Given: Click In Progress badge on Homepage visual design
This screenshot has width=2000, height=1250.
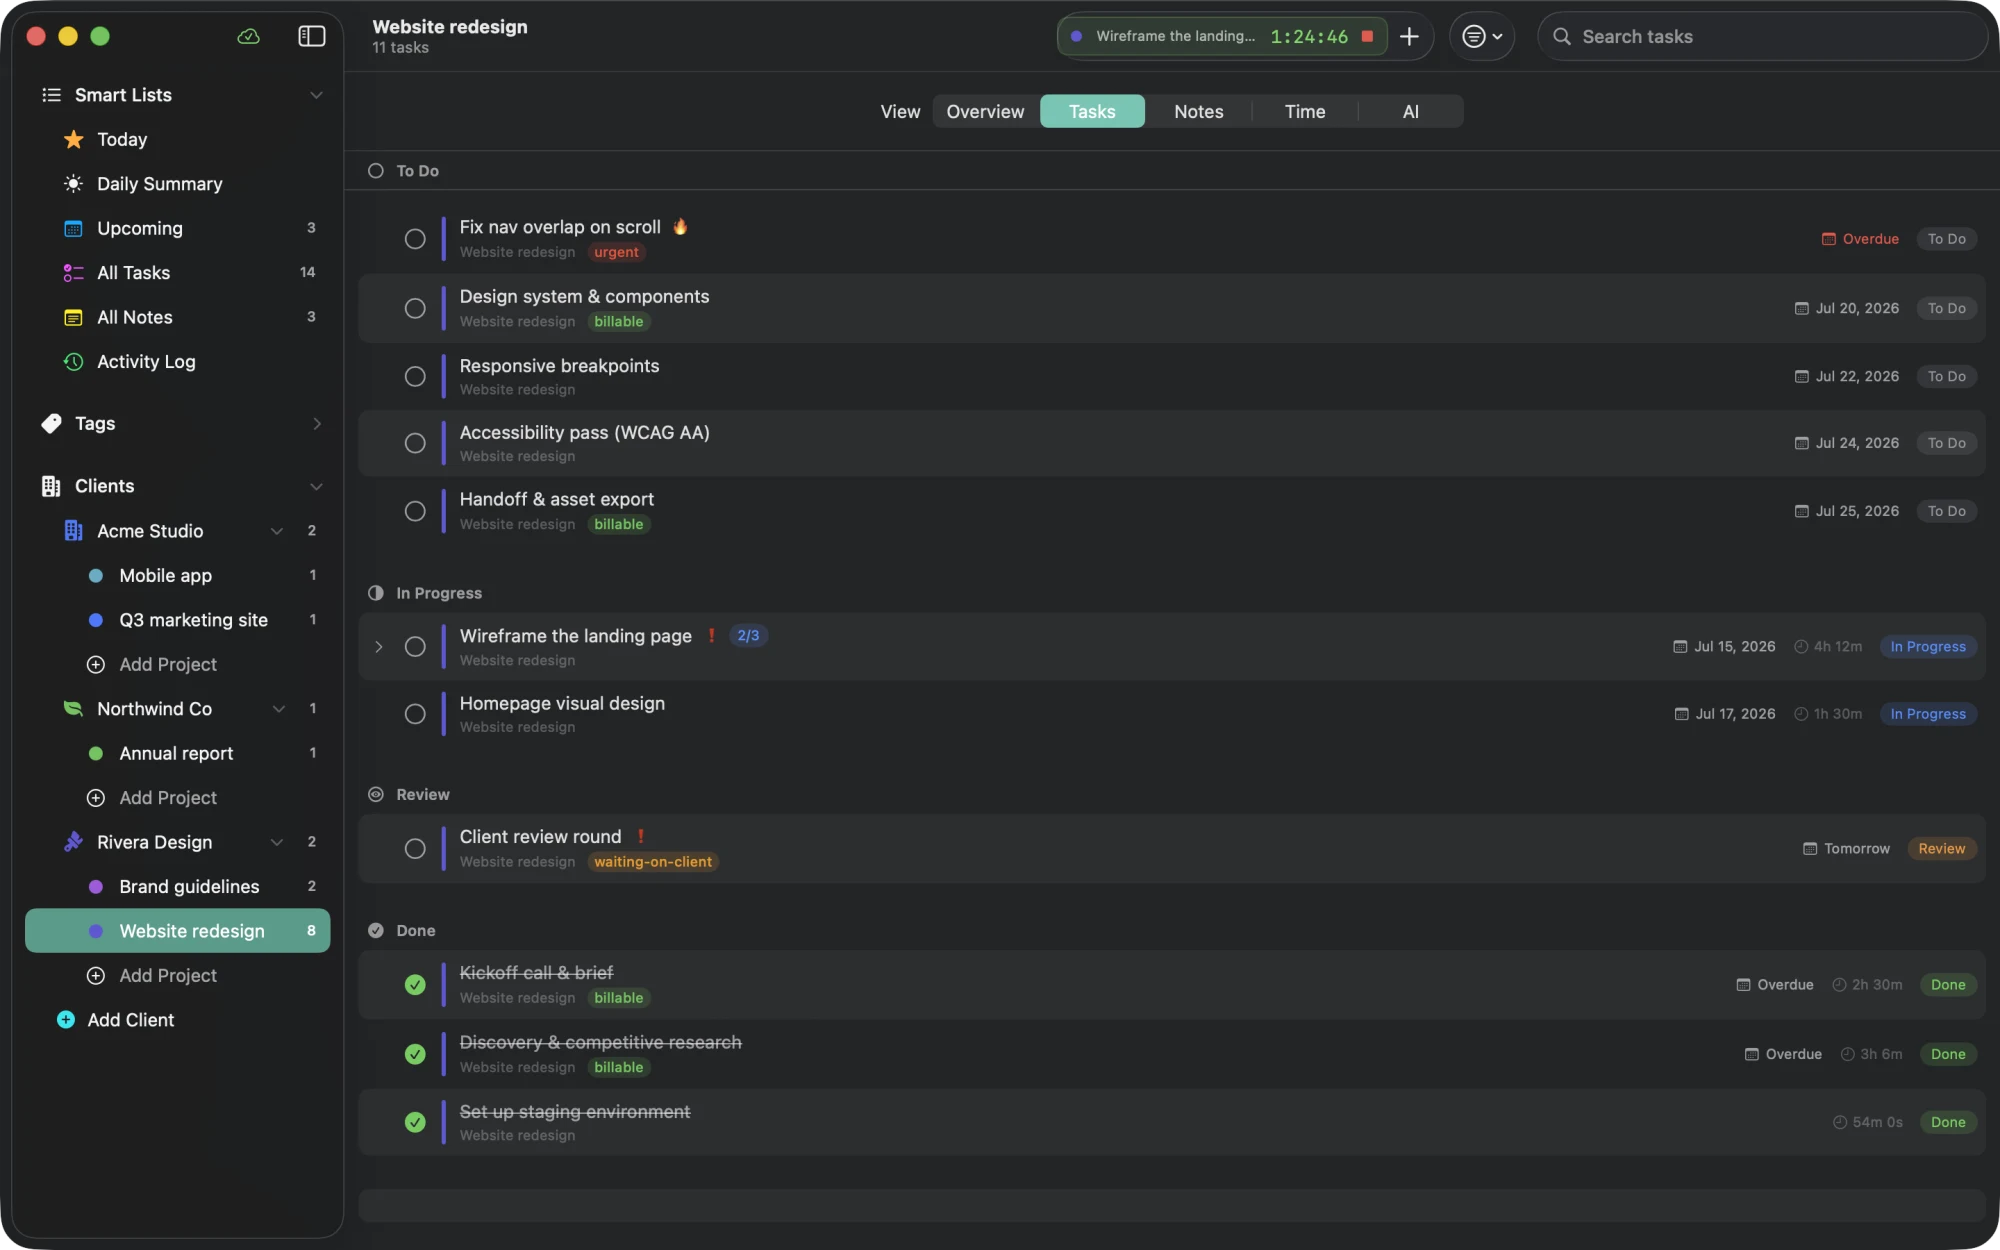Looking at the screenshot, I should click(x=1928, y=714).
